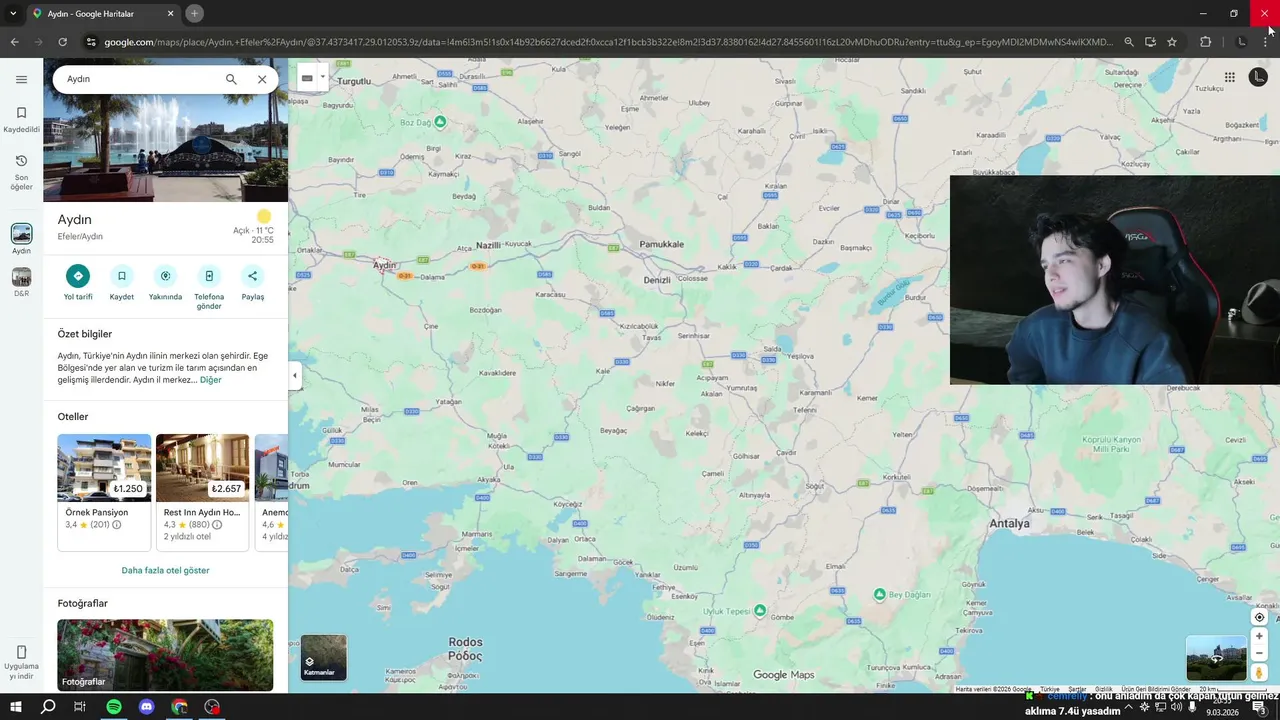Screen dimensions: 1280x720
Task: Collapse the side panel arrow
Action: coord(294,376)
